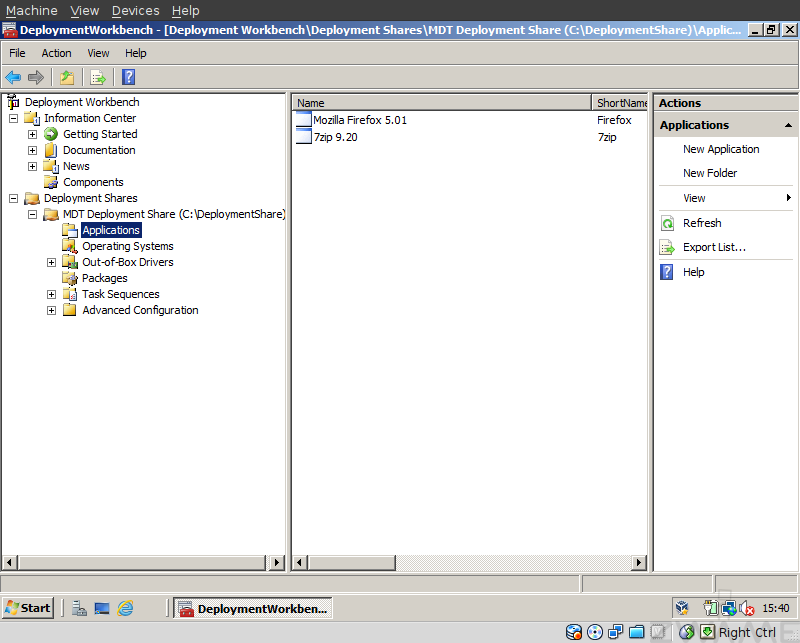This screenshot has width=800, height=643.
Task: Click the Forward arrow toolbar icon
Action: (36, 78)
